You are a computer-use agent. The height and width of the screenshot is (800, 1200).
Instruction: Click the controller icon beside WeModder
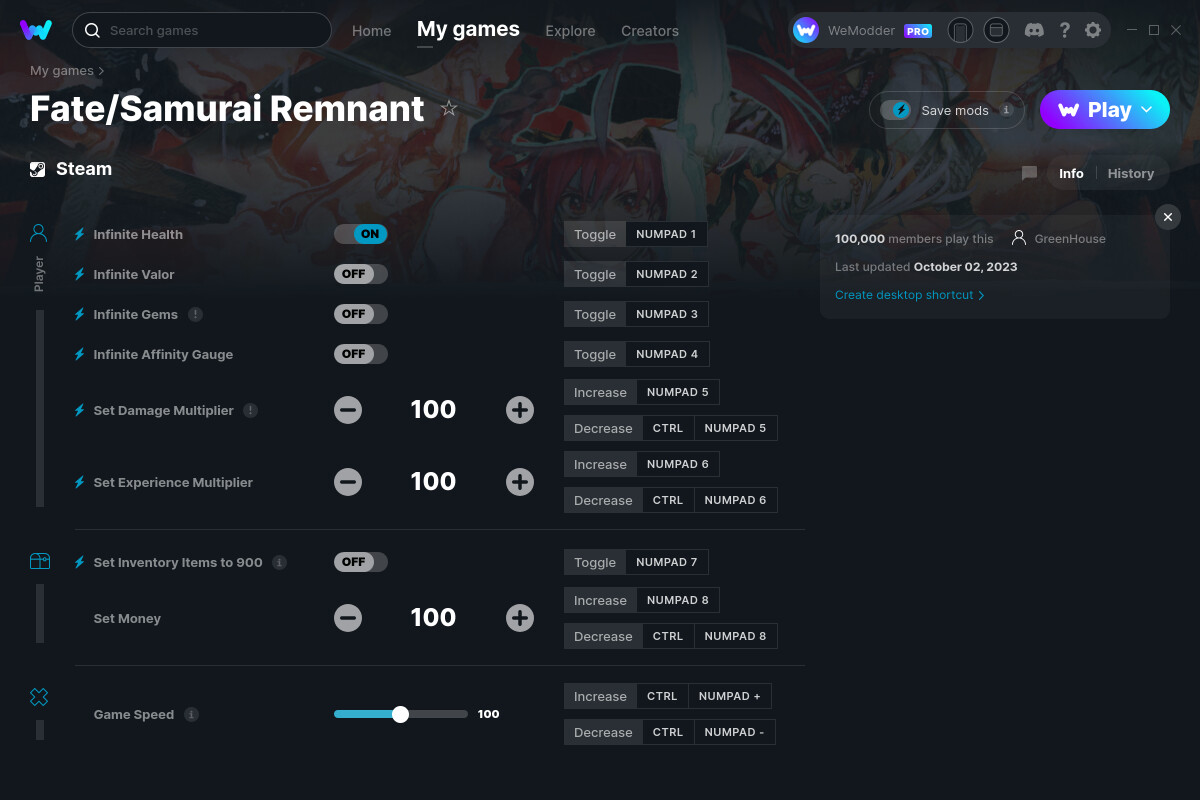point(960,30)
